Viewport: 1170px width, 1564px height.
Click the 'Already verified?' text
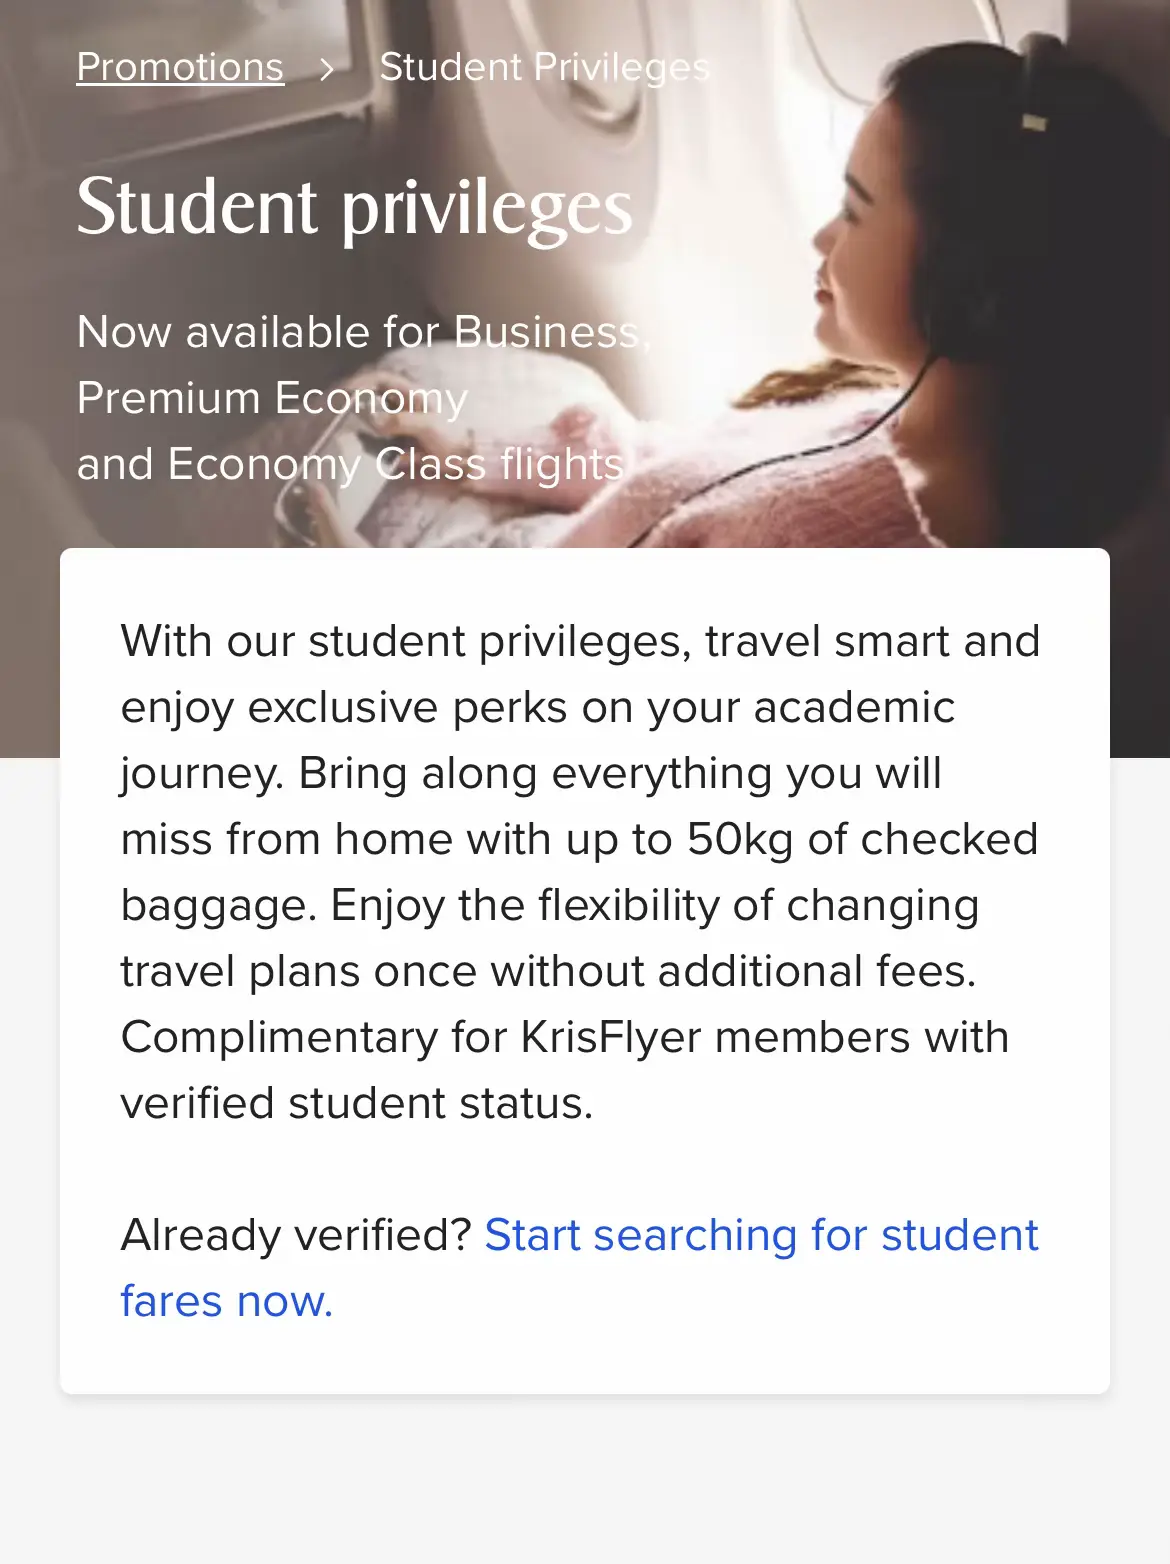coord(296,1235)
